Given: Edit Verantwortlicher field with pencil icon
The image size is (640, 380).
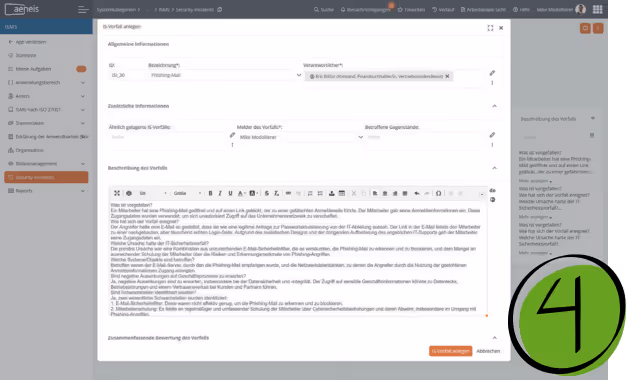Looking at the screenshot, I should [x=492, y=73].
